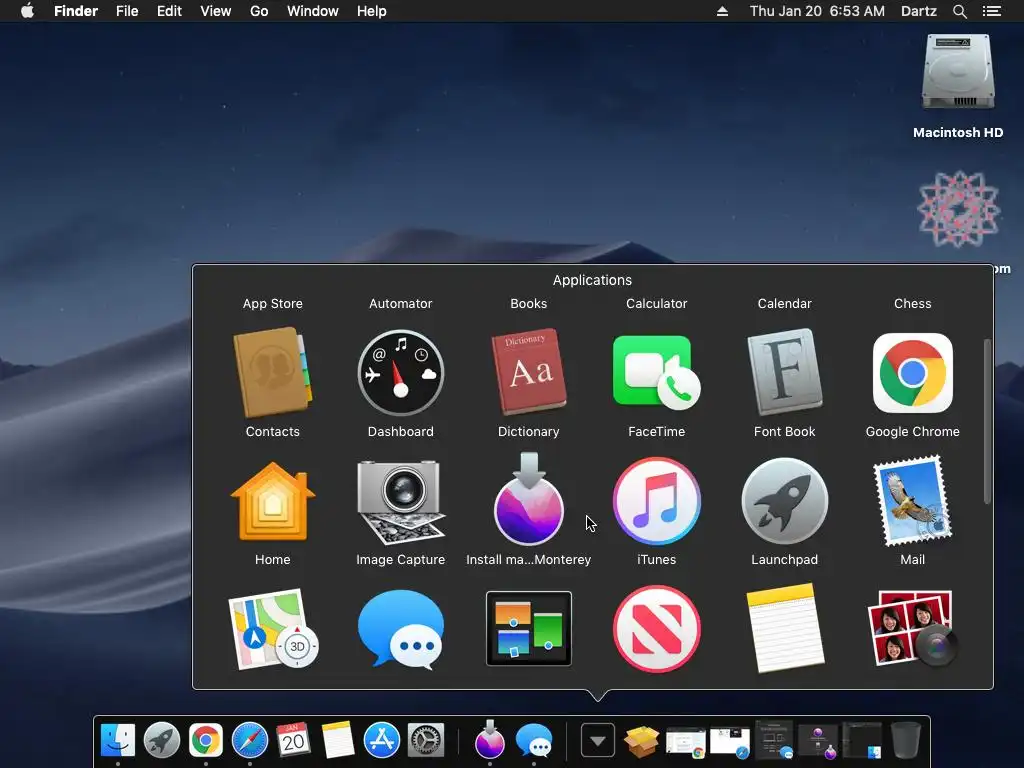Screen dimensions: 1024x768
Task: Launch FaceTime from the Applications stack
Action: tap(656, 373)
